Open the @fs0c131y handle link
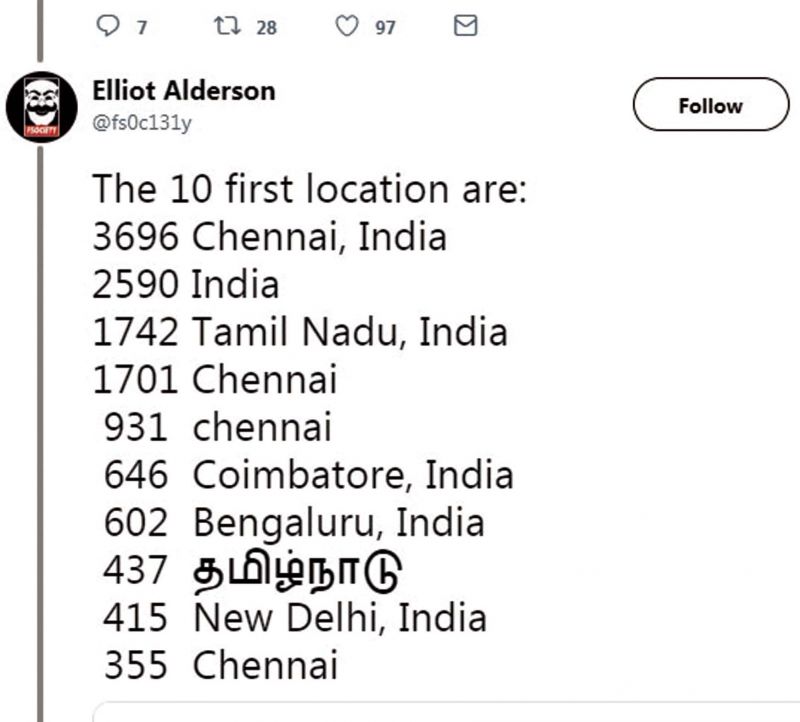 [142, 123]
